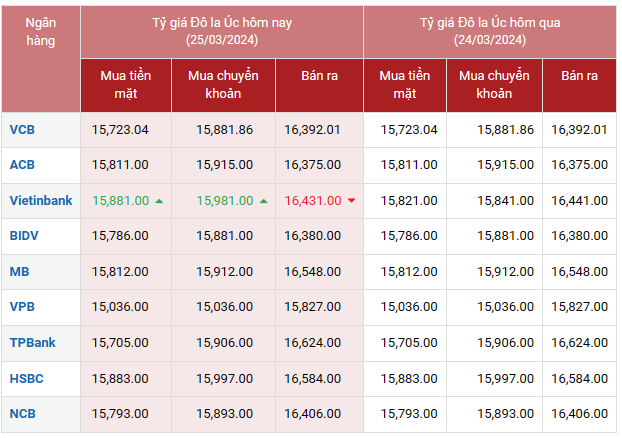Select the Vietinbank bank link

tap(41, 201)
